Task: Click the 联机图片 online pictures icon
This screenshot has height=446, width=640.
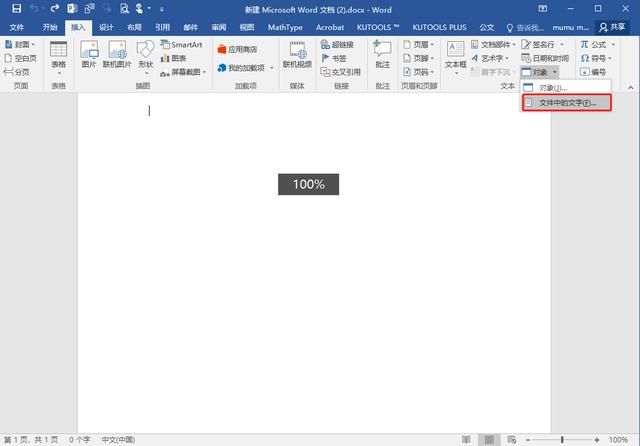Action: (117, 54)
